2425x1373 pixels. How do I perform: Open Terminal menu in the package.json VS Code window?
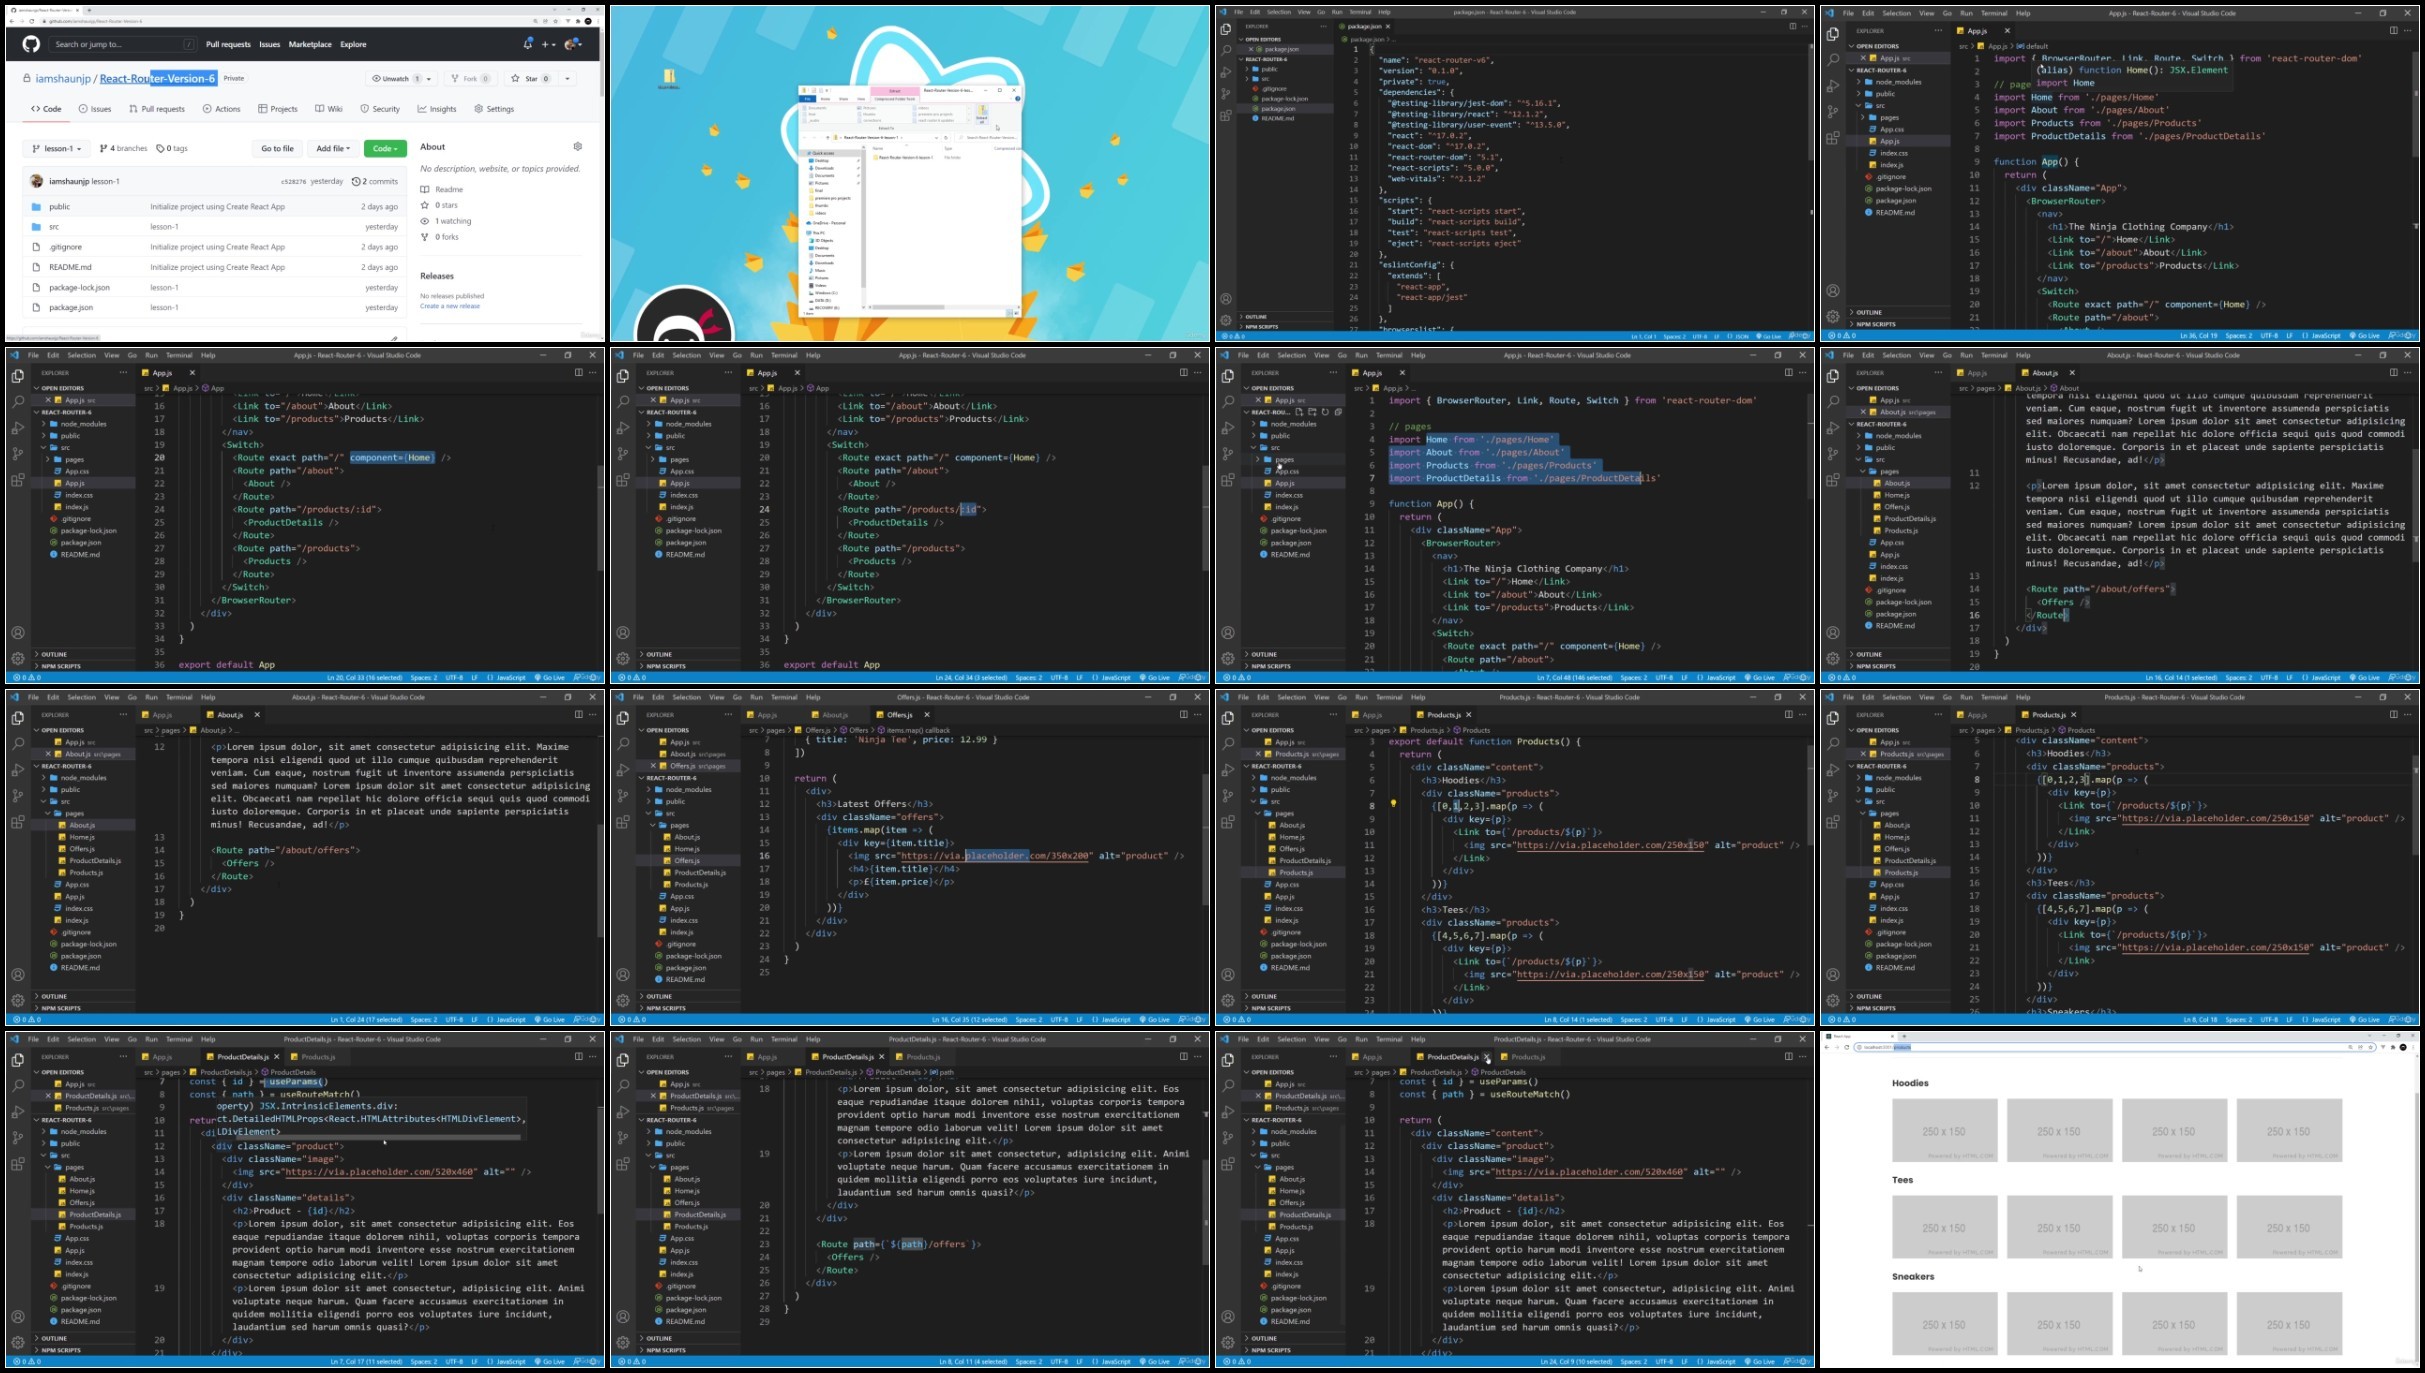(x=1361, y=12)
